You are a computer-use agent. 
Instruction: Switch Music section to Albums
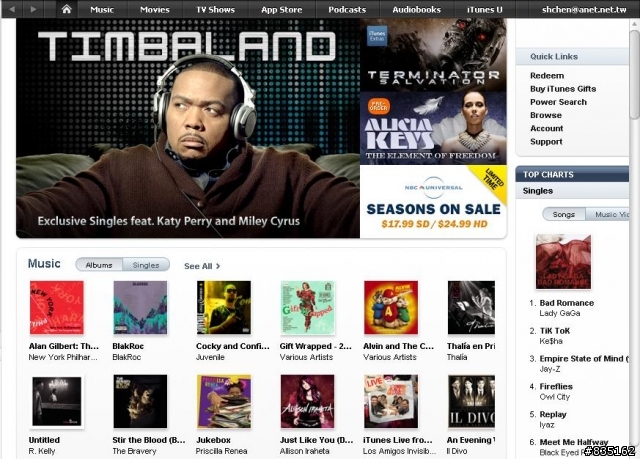(99, 265)
